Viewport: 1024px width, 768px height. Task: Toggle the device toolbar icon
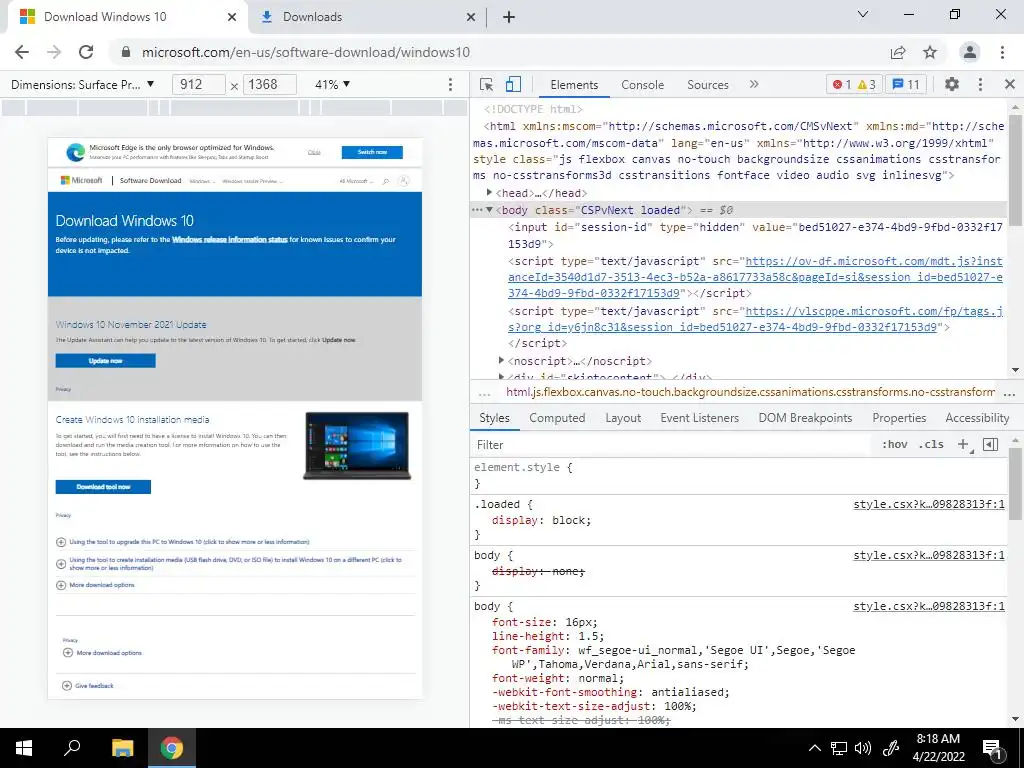click(x=513, y=84)
